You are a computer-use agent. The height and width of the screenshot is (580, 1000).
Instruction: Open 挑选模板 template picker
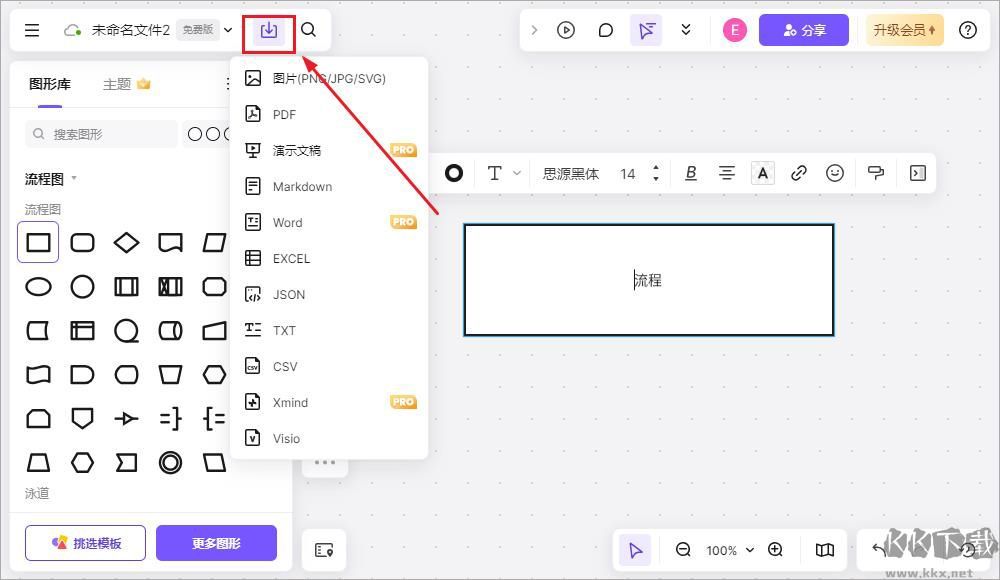click(85, 543)
